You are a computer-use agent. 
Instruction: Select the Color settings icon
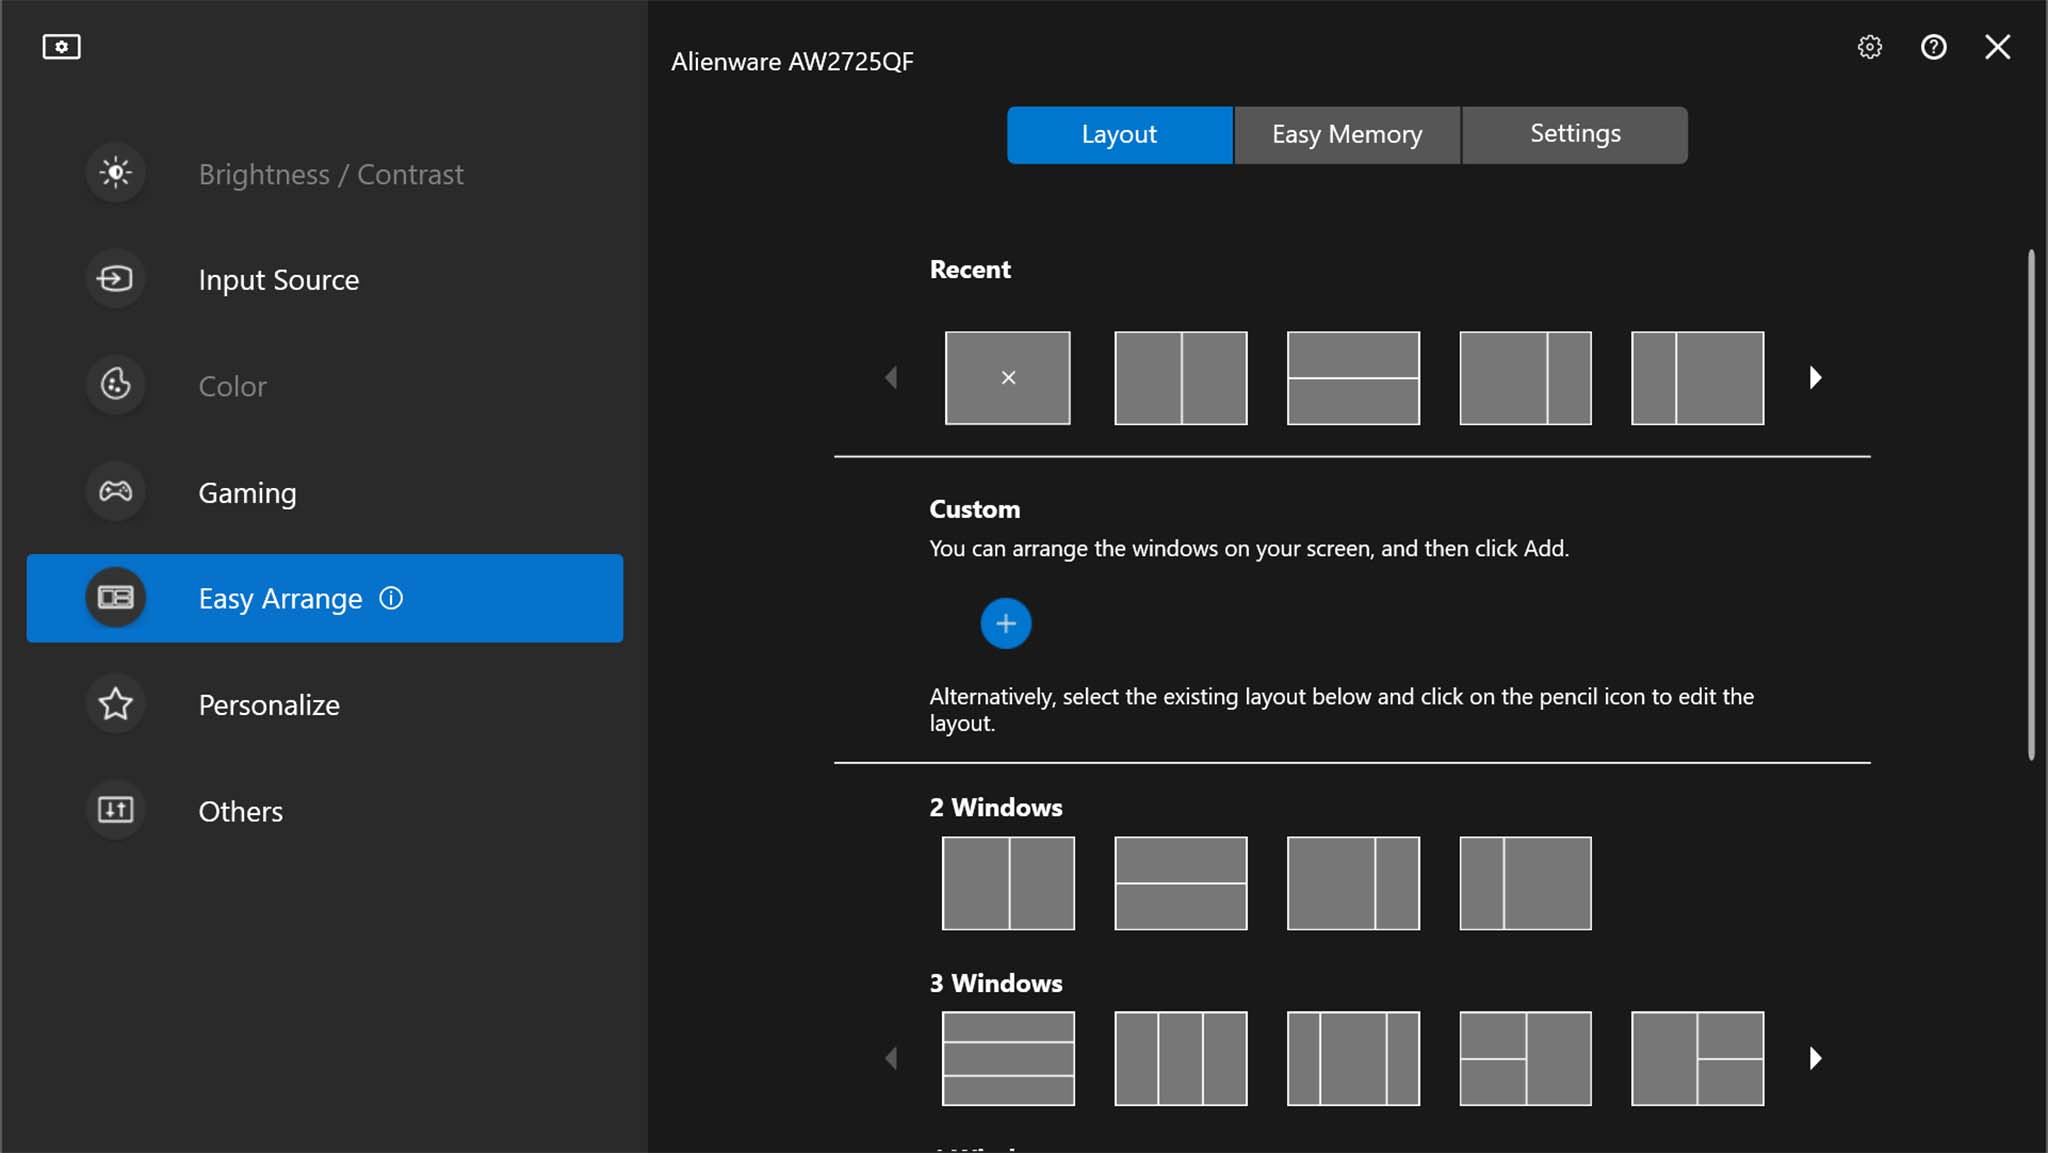115,384
